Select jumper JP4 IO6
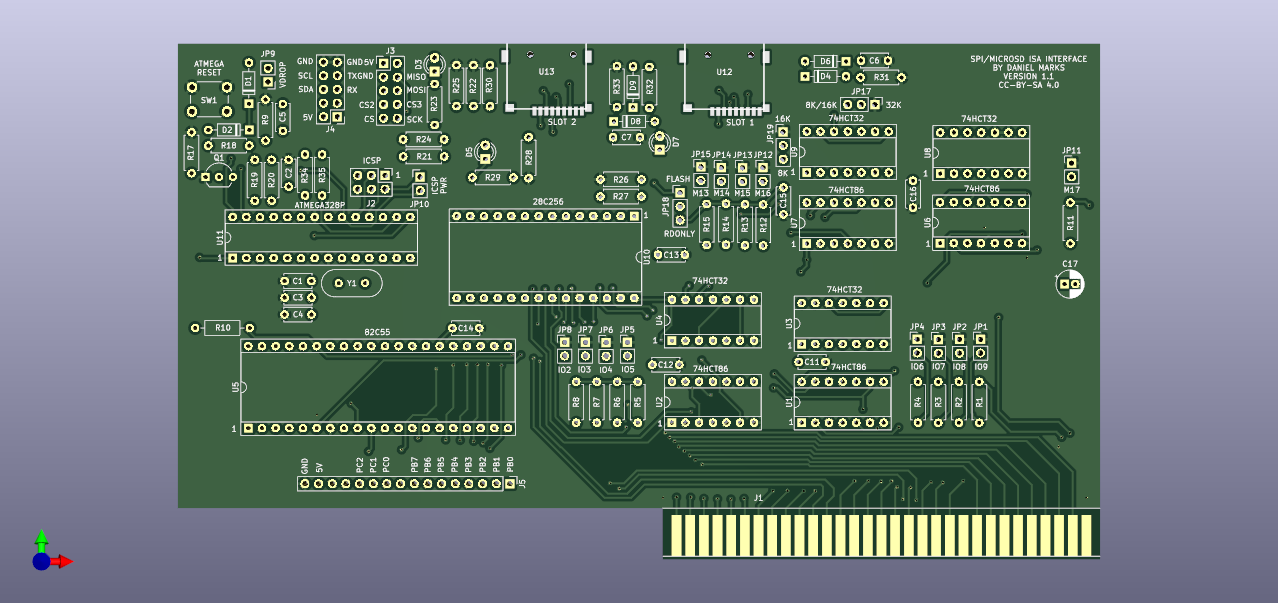Viewport: 1278px width, 603px height. 917,346
